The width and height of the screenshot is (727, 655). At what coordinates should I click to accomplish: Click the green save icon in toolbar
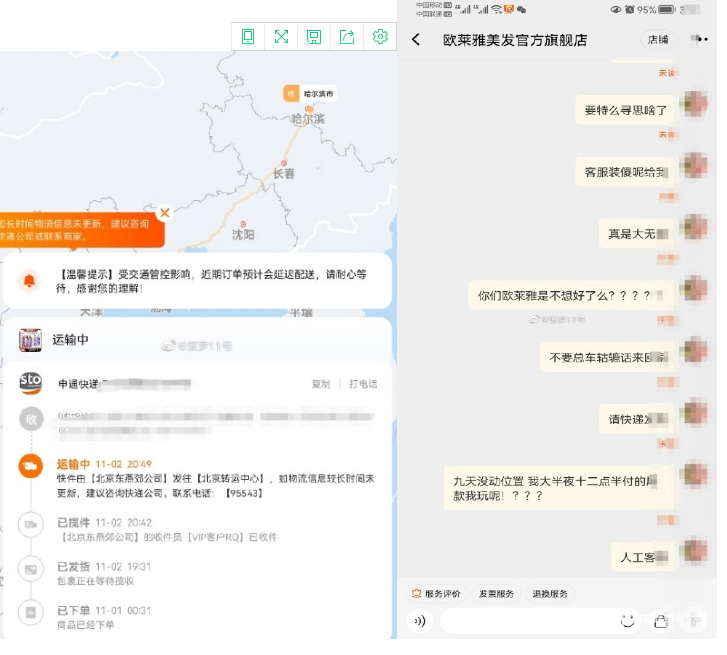[314, 37]
